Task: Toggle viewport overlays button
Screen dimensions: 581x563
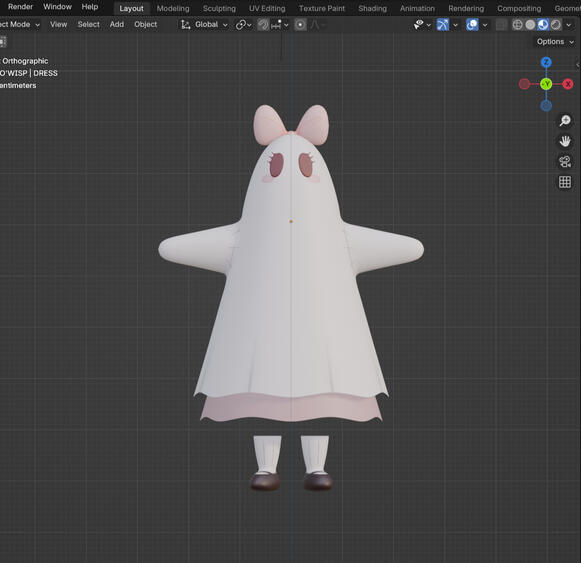Action: click(x=472, y=25)
